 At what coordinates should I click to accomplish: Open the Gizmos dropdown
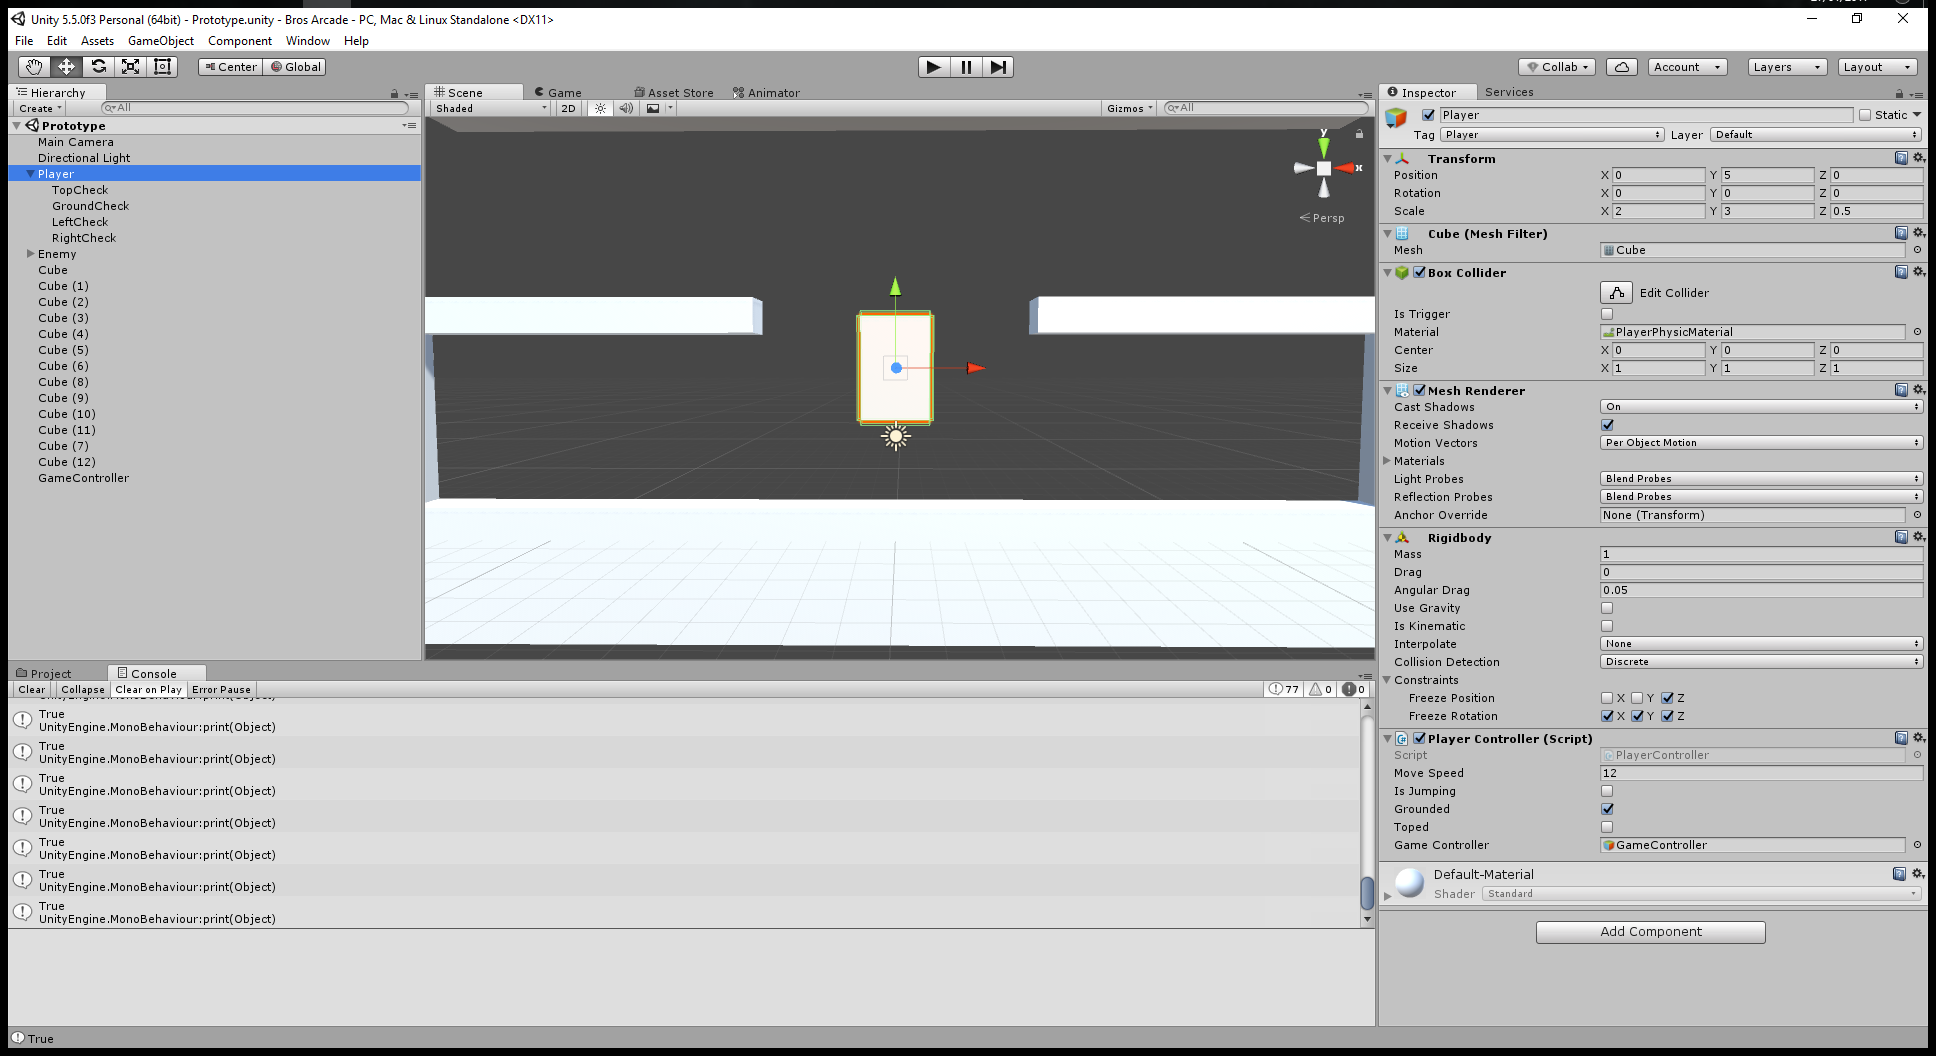click(x=1130, y=108)
